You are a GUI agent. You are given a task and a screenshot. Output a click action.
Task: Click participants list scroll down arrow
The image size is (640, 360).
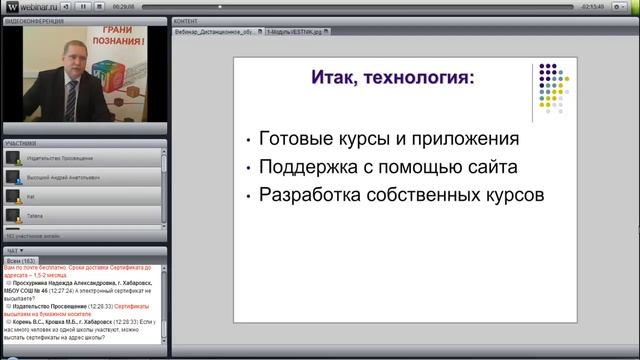click(x=164, y=227)
